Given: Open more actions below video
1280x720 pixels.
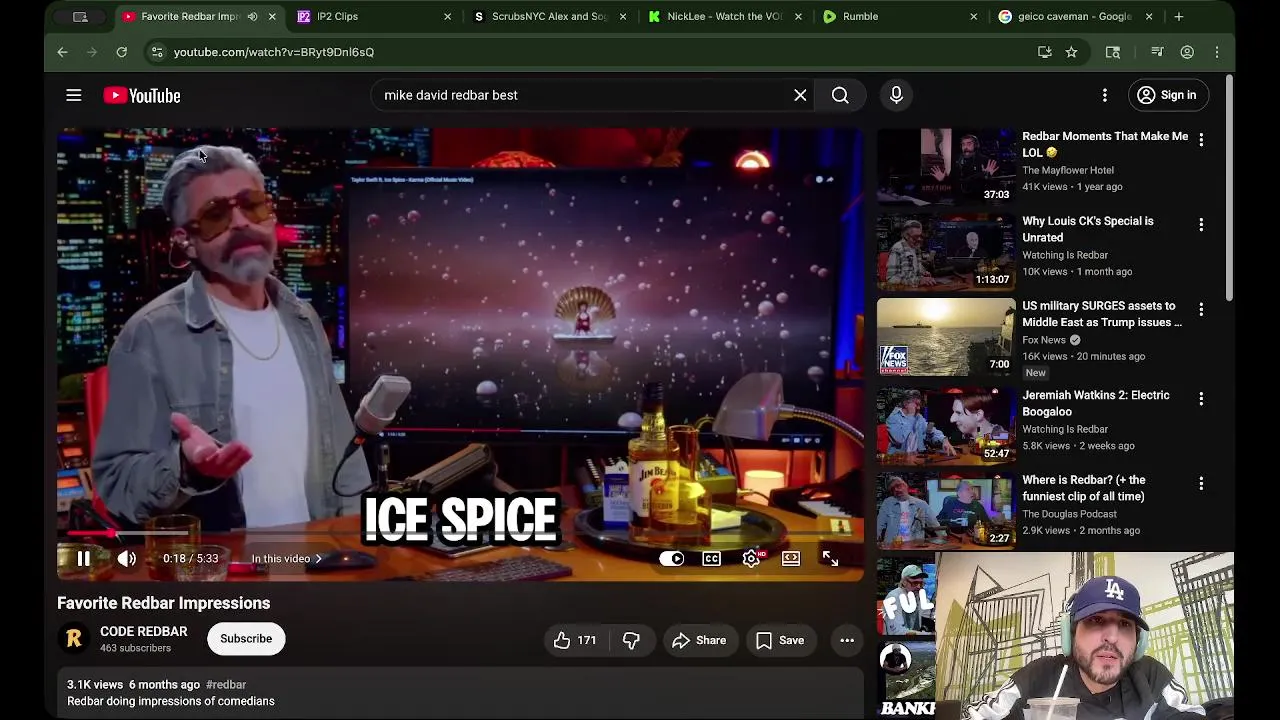Looking at the screenshot, I should pyautogui.click(x=847, y=640).
